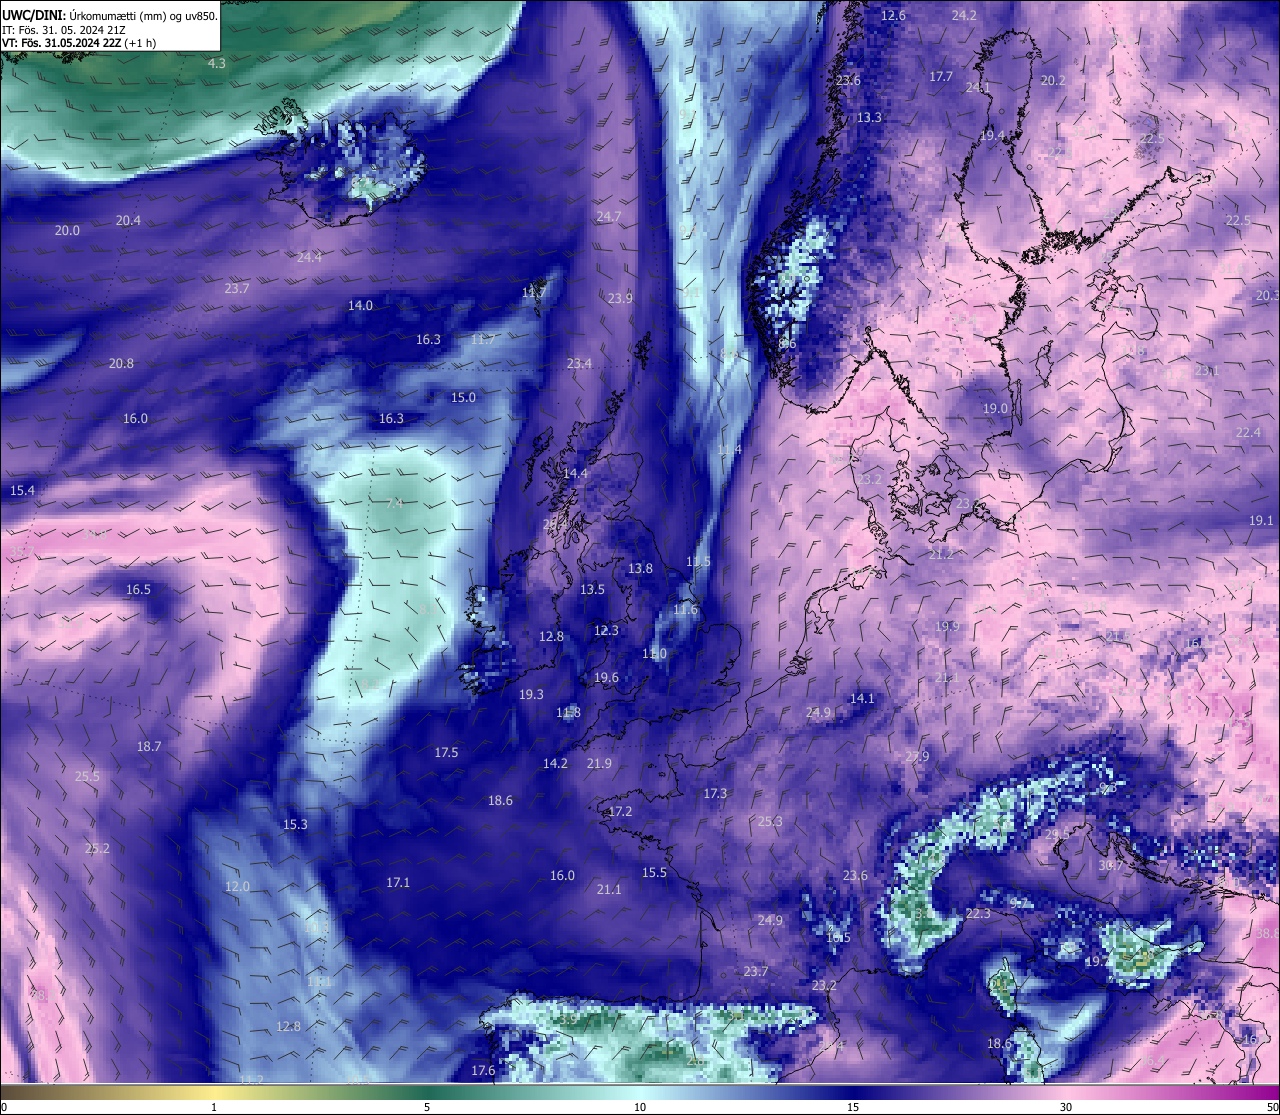Select the 13.3 map value
This screenshot has height=1115, width=1280.
[869, 117]
